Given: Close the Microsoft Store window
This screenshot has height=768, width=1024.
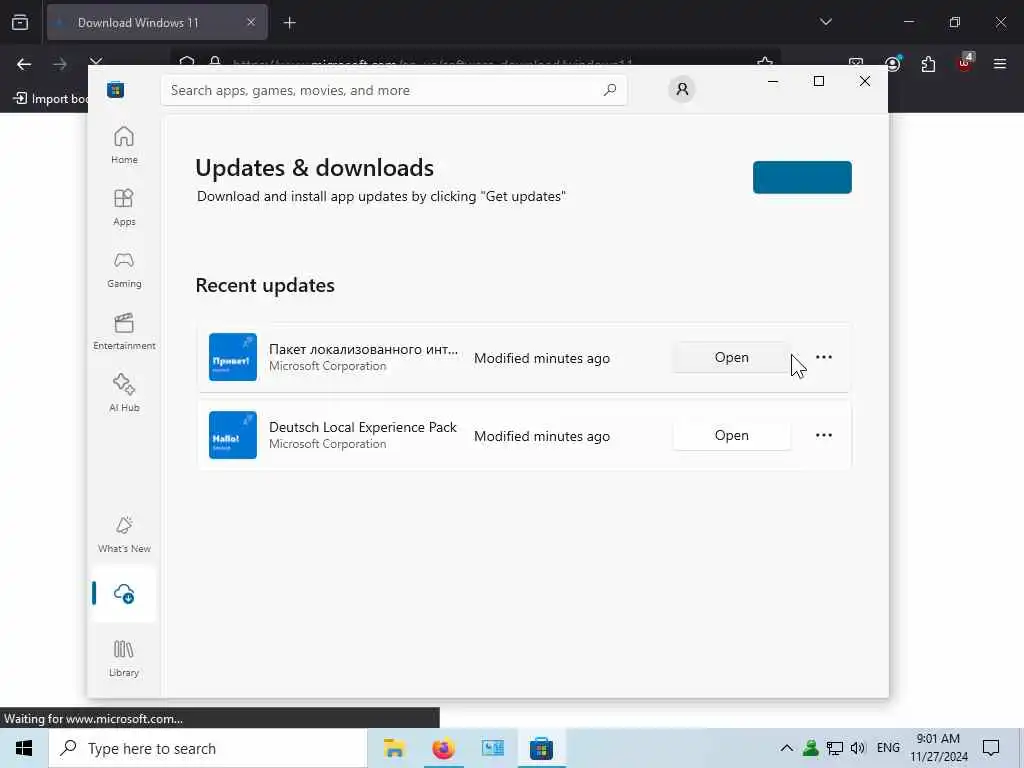Looking at the screenshot, I should coord(865,81).
